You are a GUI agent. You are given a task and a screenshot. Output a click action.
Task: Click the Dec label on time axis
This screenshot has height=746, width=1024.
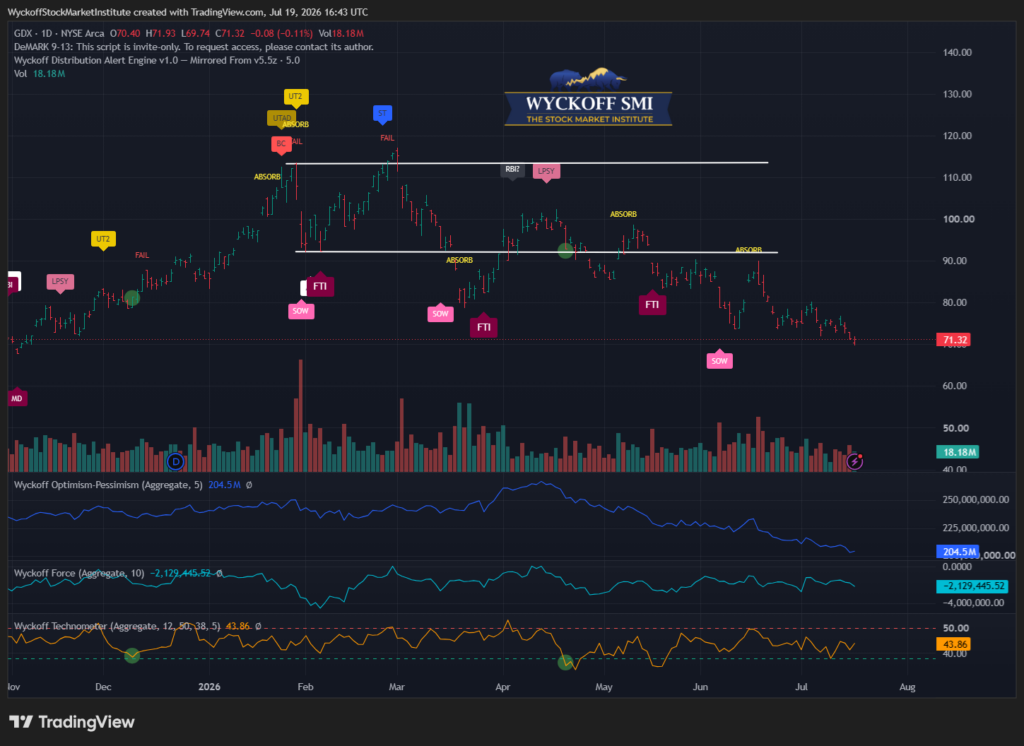pyautogui.click(x=103, y=687)
